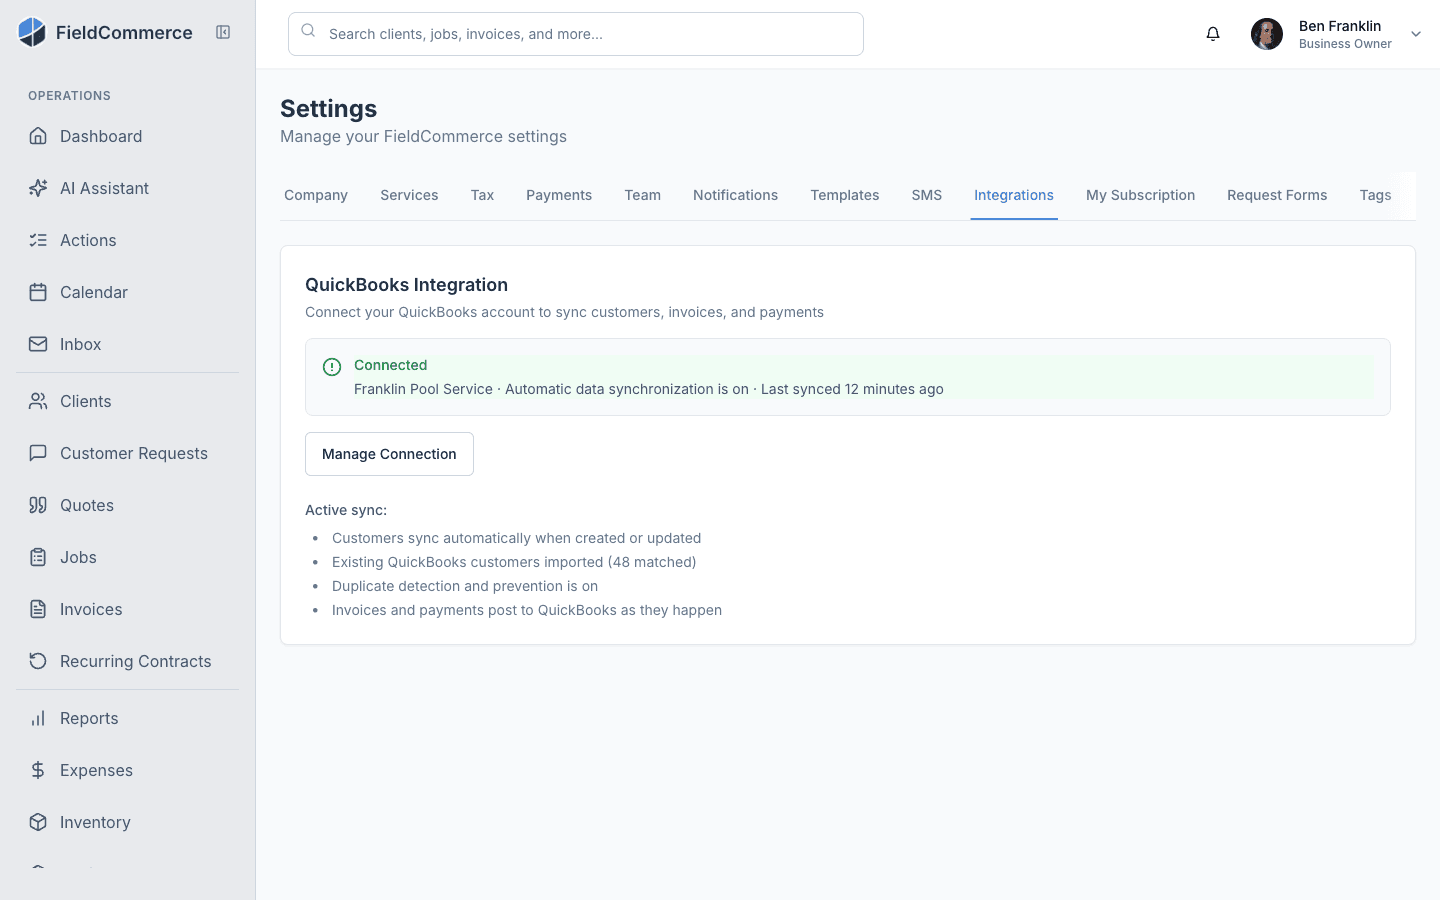The width and height of the screenshot is (1440, 900).
Task: Open notifications bell
Action: point(1213,34)
